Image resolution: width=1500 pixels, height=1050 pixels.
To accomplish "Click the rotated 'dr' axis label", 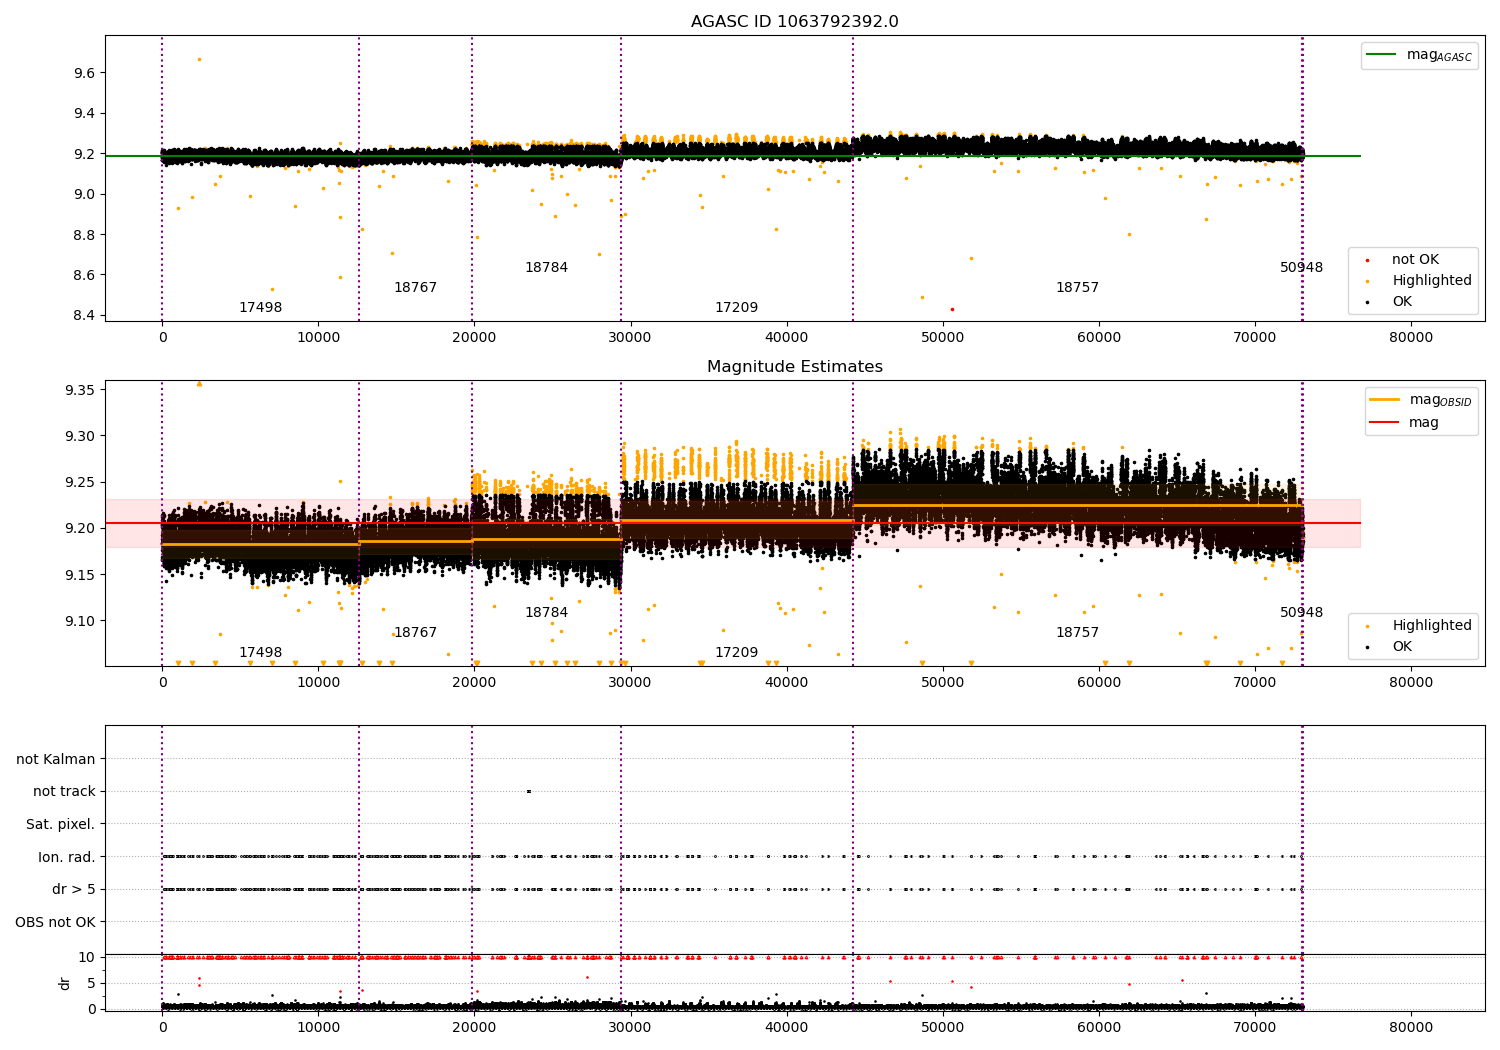I will pyautogui.click(x=65, y=983).
